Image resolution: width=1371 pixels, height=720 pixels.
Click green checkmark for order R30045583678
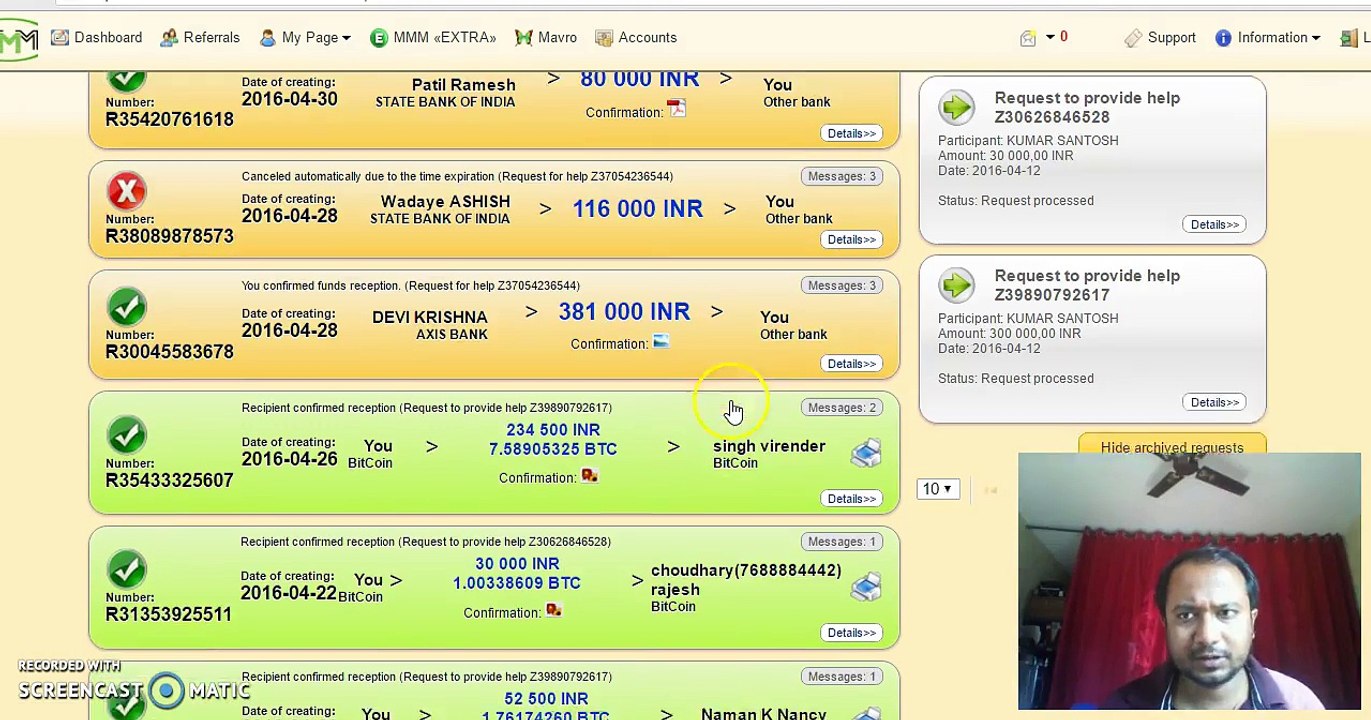(127, 307)
